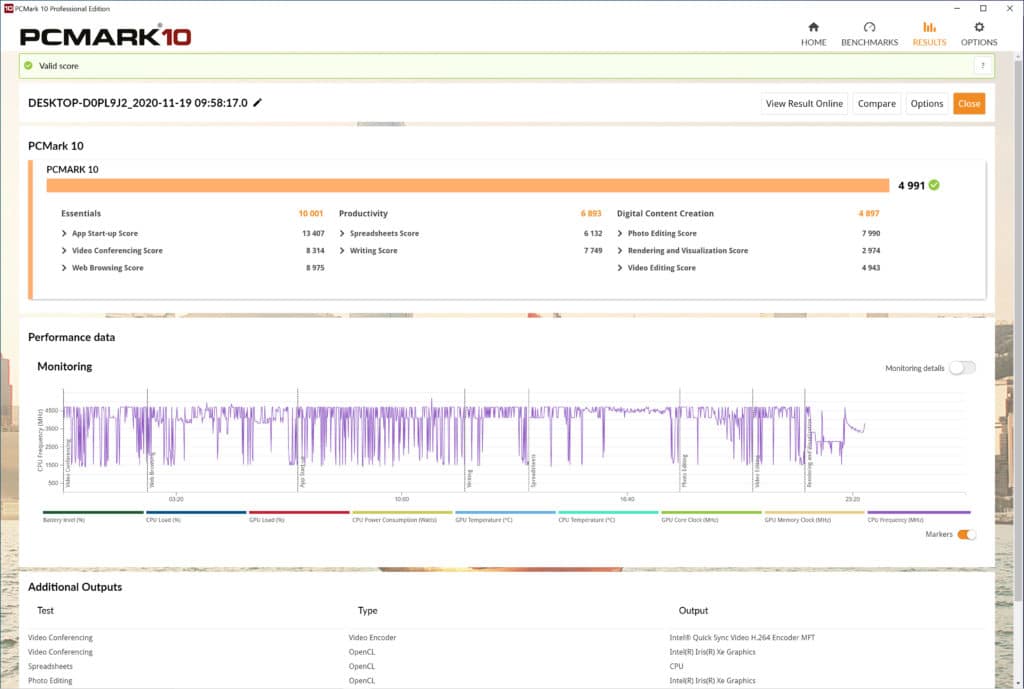Viewport: 1024px width, 689px height.
Task: Open the Options section with gear icon
Action: pyautogui.click(x=978, y=34)
